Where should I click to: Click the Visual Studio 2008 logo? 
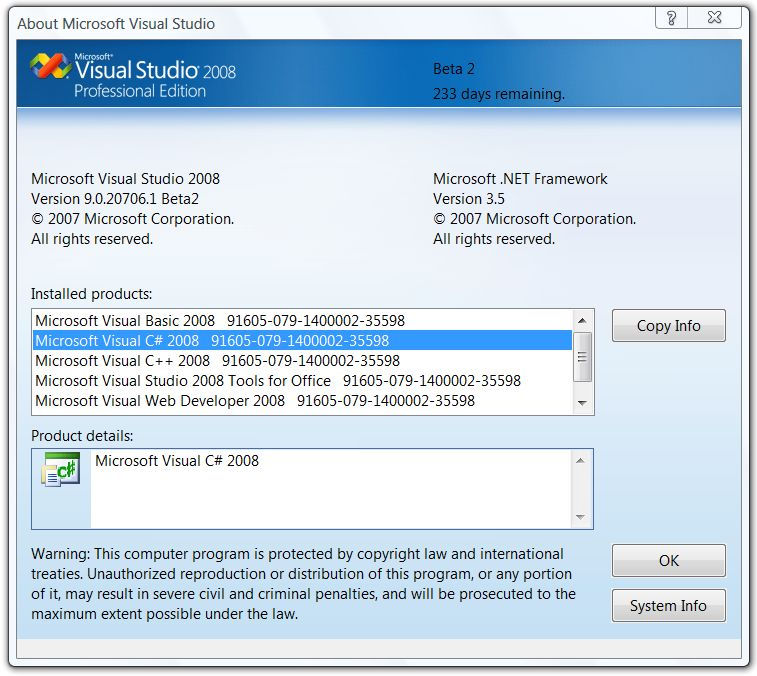coord(133,75)
